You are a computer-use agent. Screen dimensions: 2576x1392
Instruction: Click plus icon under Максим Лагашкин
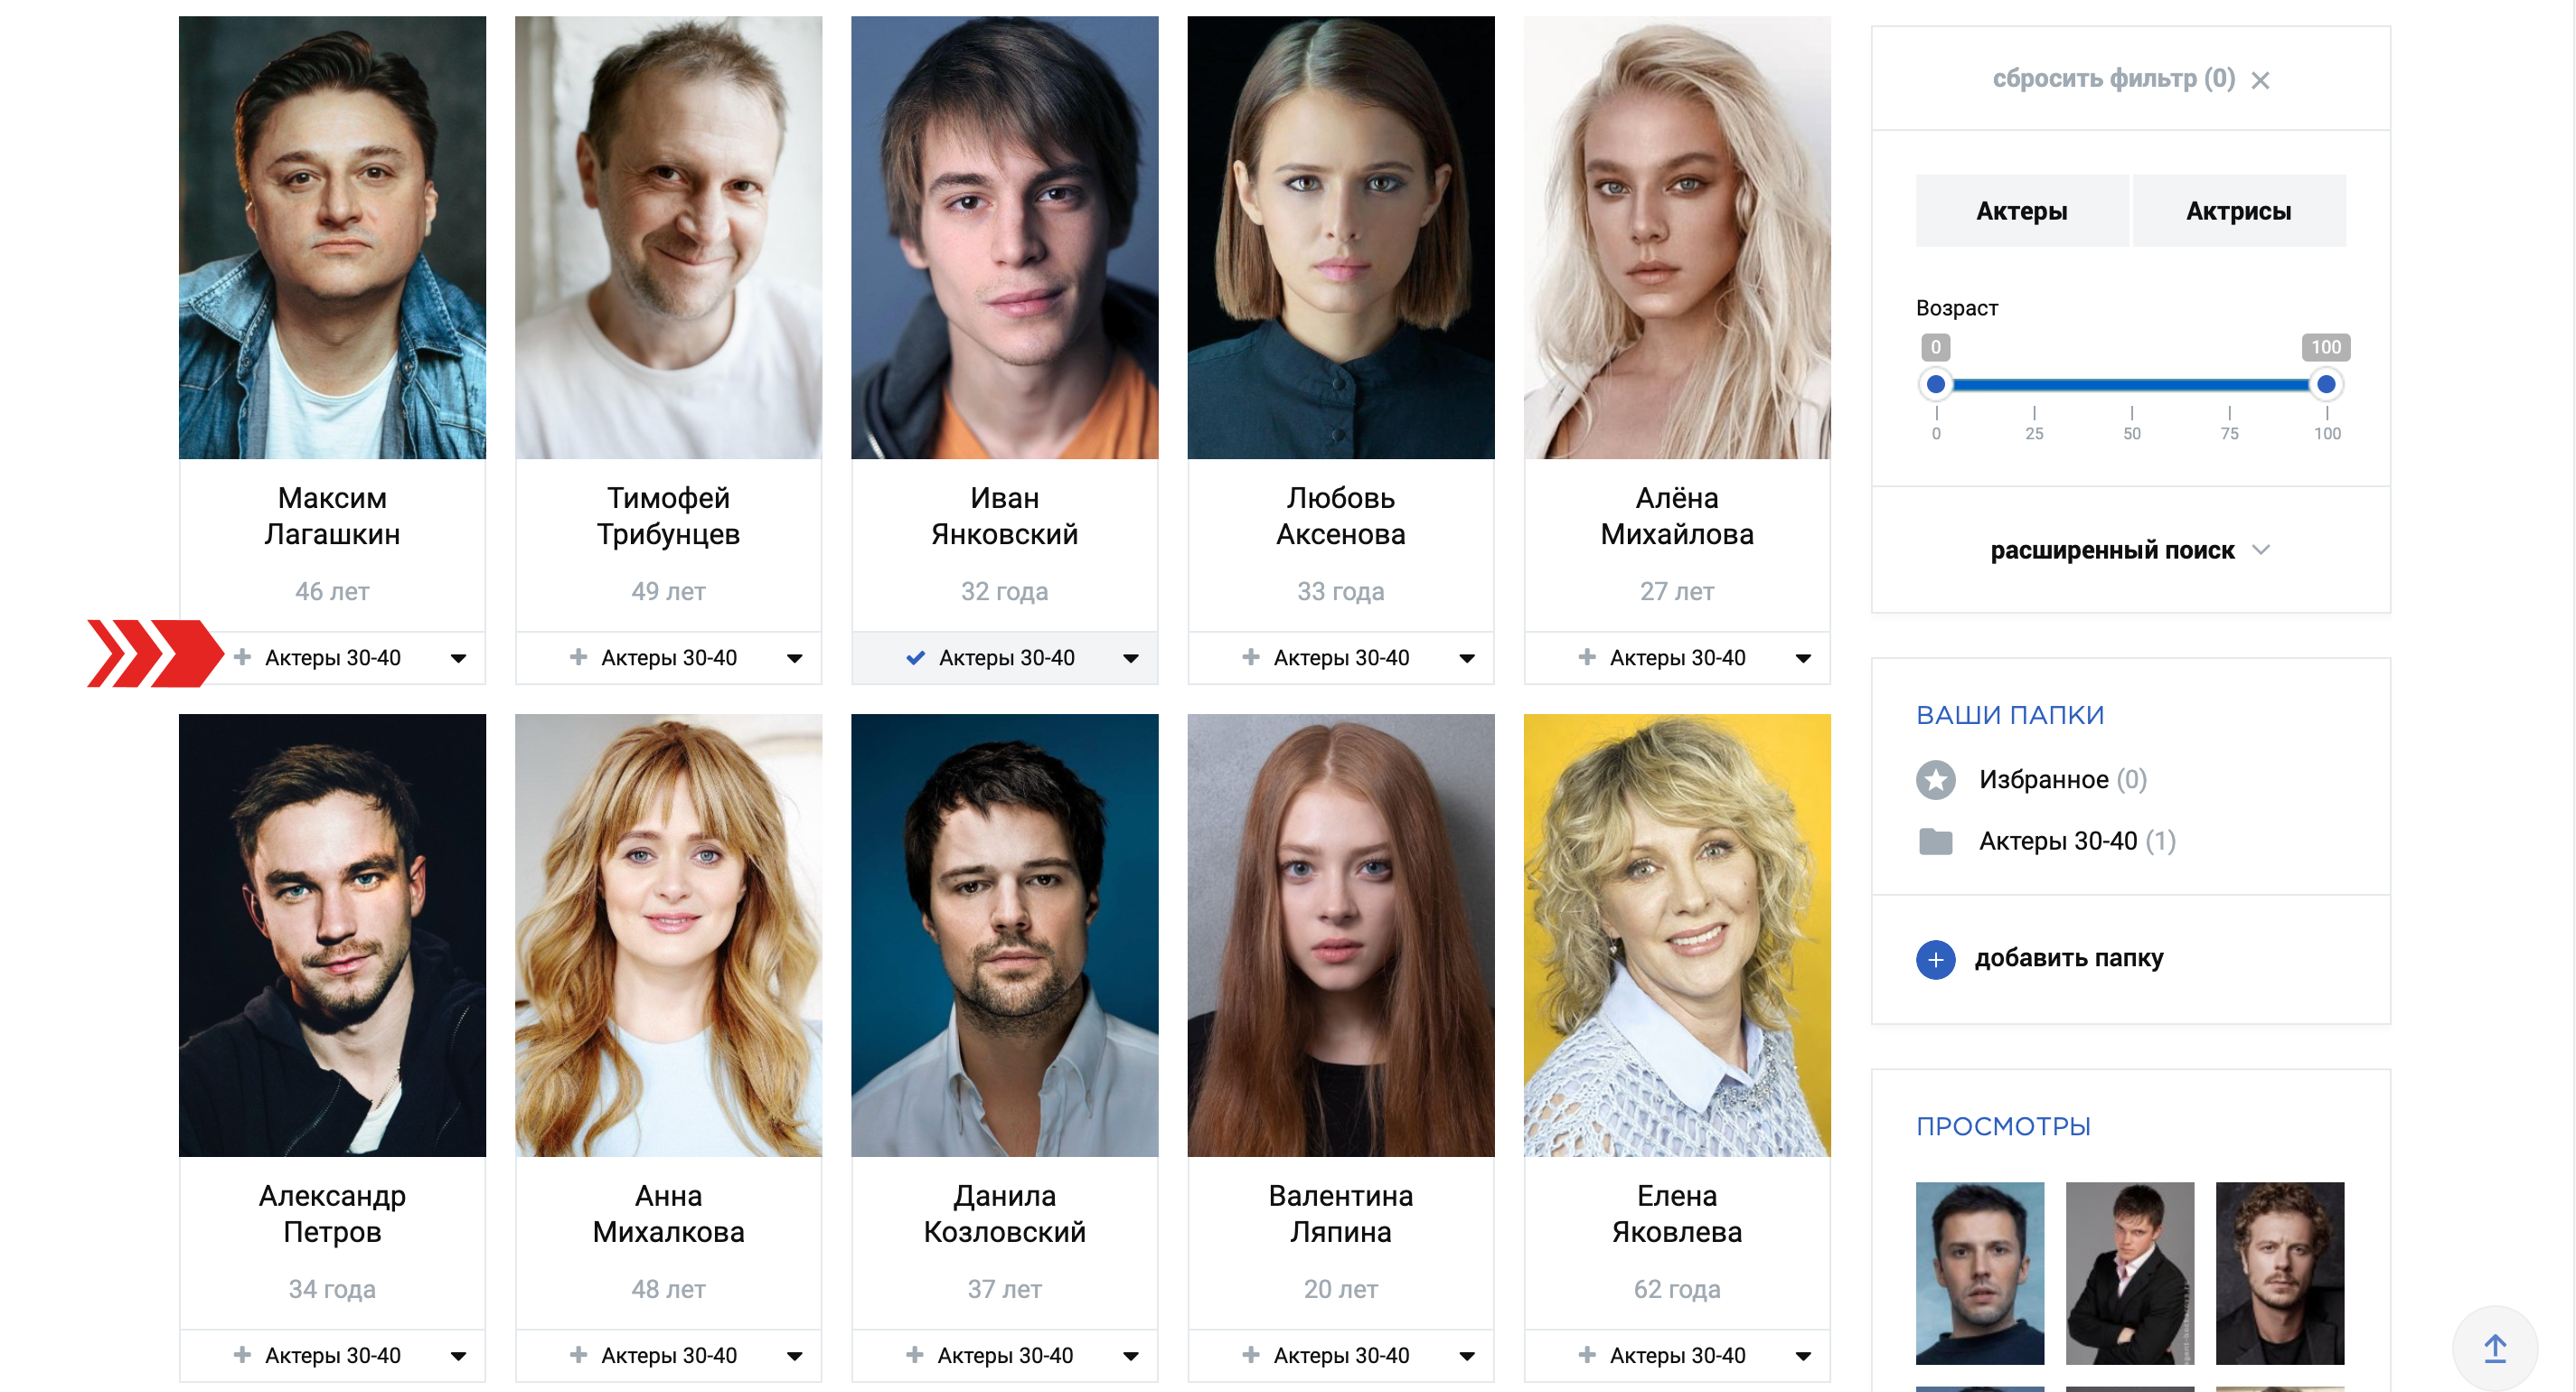coord(242,657)
